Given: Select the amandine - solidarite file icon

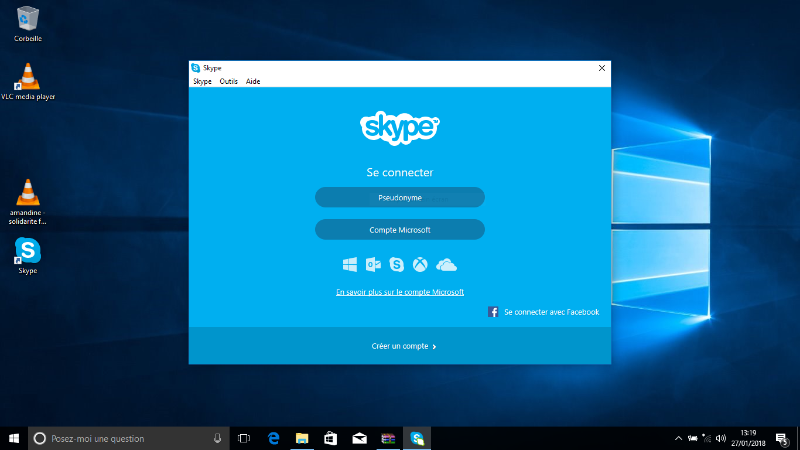Looking at the screenshot, I should click(x=28, y=202).
